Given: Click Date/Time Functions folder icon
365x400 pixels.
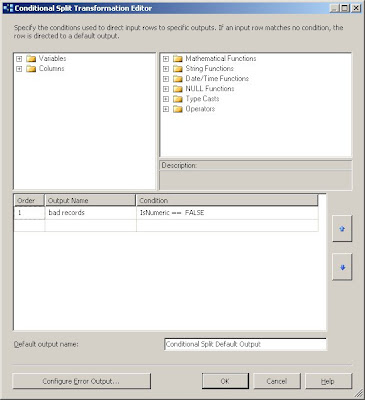Looking at the screenshot, I should (178, 79).
